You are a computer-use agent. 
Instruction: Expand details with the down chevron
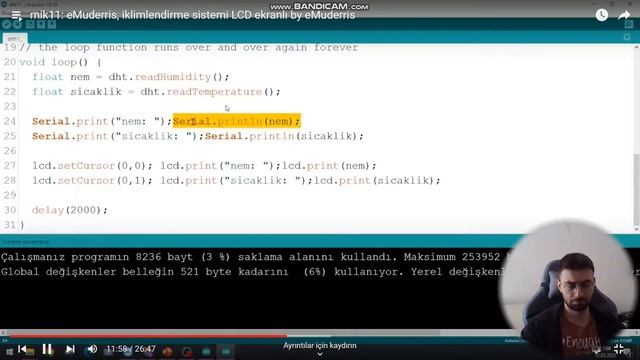(320, 354)
